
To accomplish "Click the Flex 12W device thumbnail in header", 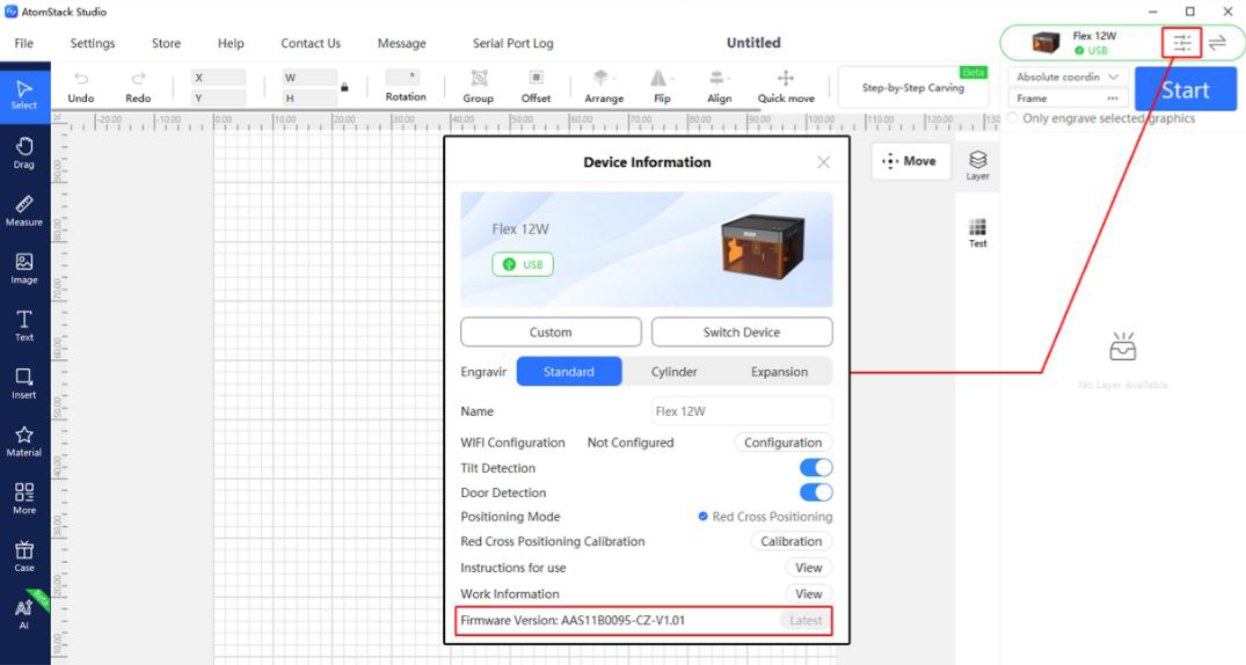I will tap(1046, 43).
